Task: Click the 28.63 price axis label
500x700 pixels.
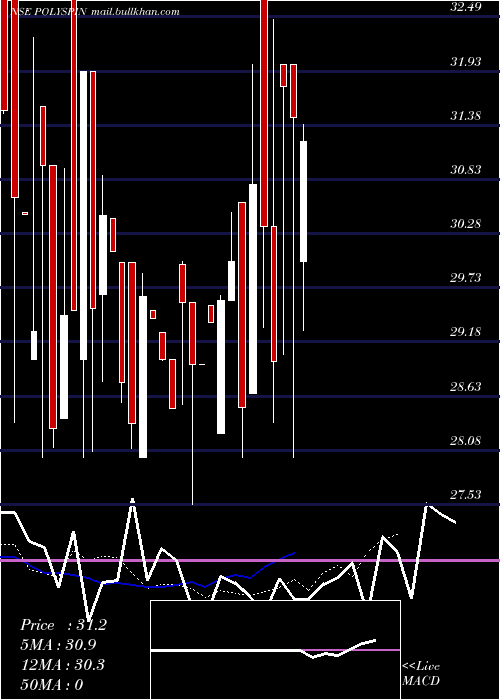Action: tap(466, 387)
